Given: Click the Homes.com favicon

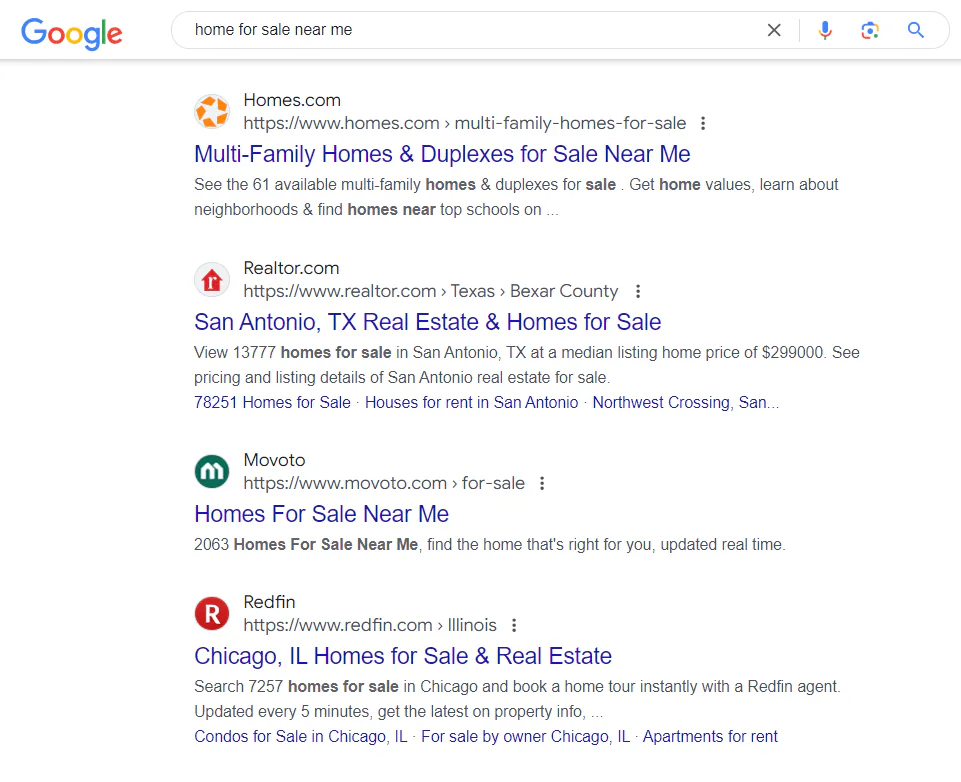Looking at the screenshot, I should 212,112.
